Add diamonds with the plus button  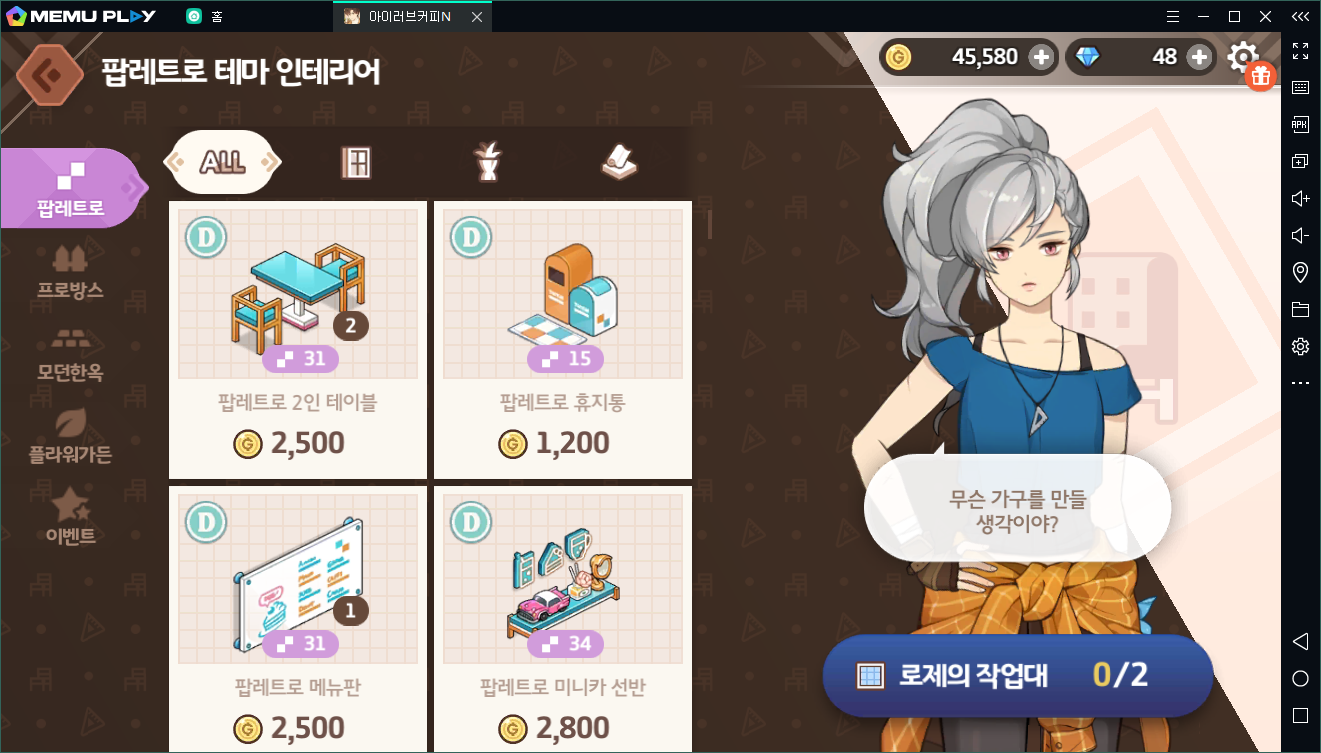pyautogui.click(x=1199, y=57)
